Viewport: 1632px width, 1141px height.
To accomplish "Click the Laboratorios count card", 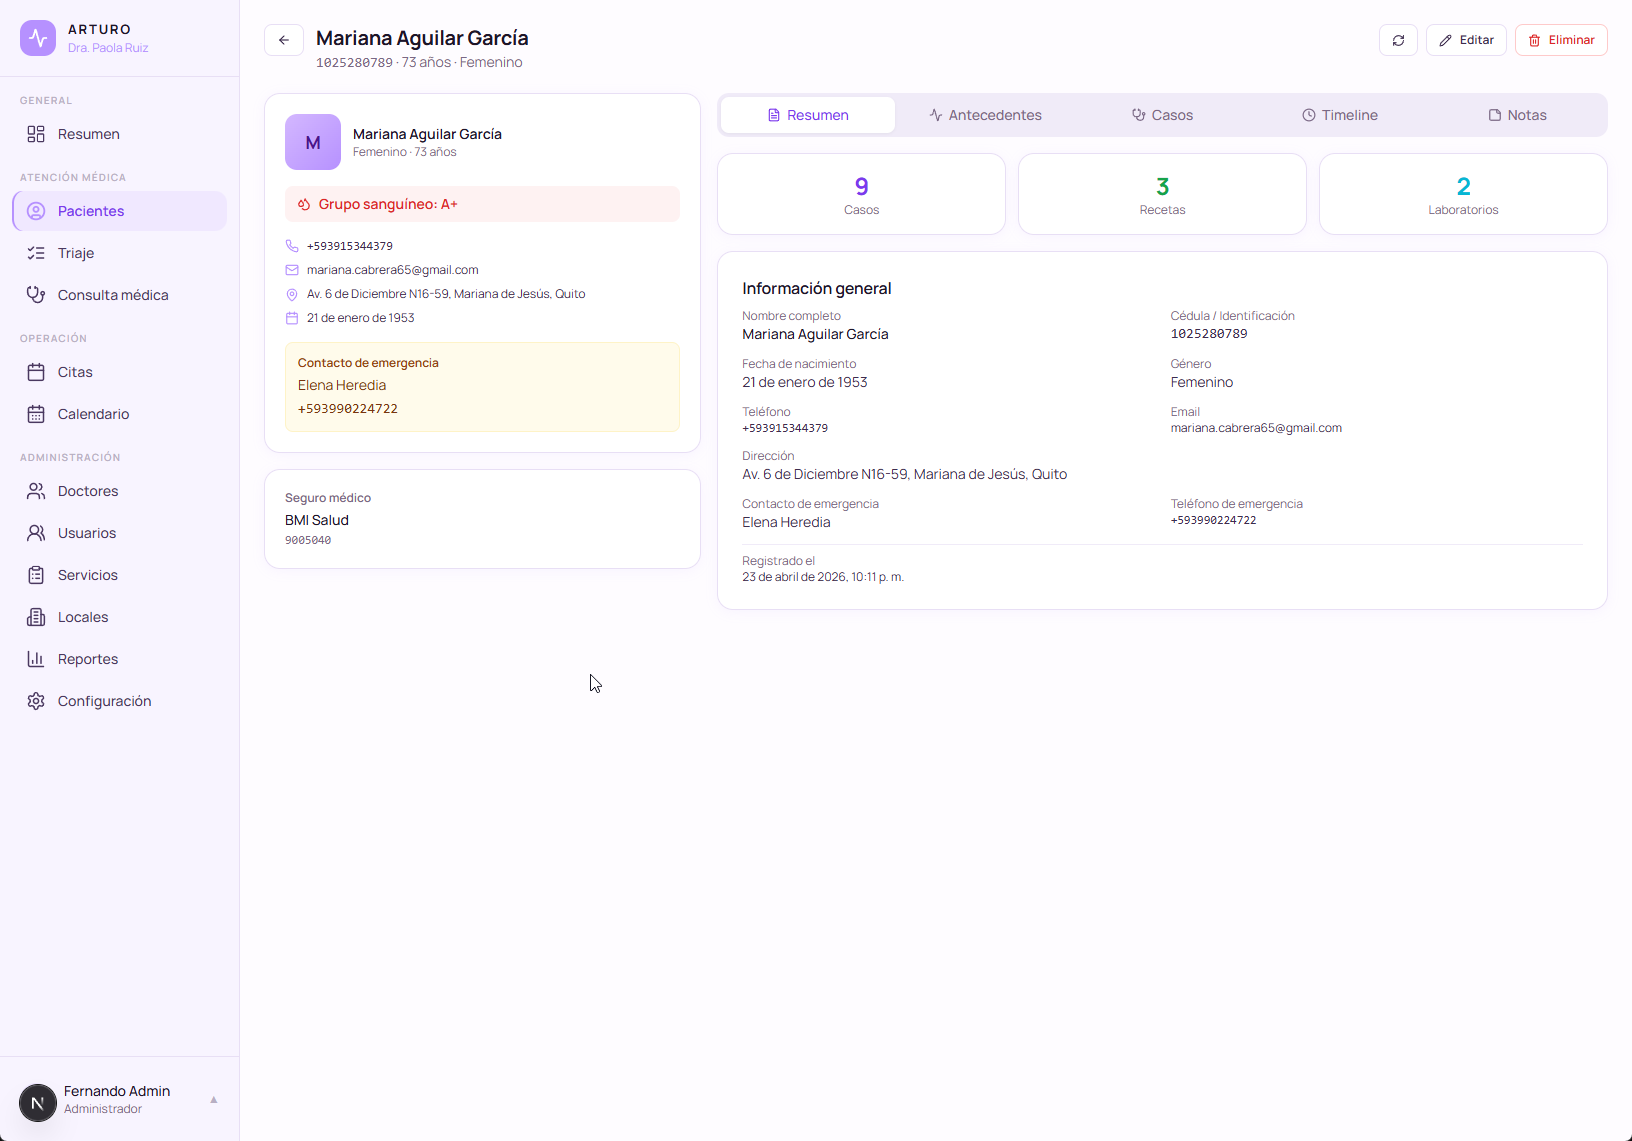I will pyautogui.click(x=1462, y=194).
